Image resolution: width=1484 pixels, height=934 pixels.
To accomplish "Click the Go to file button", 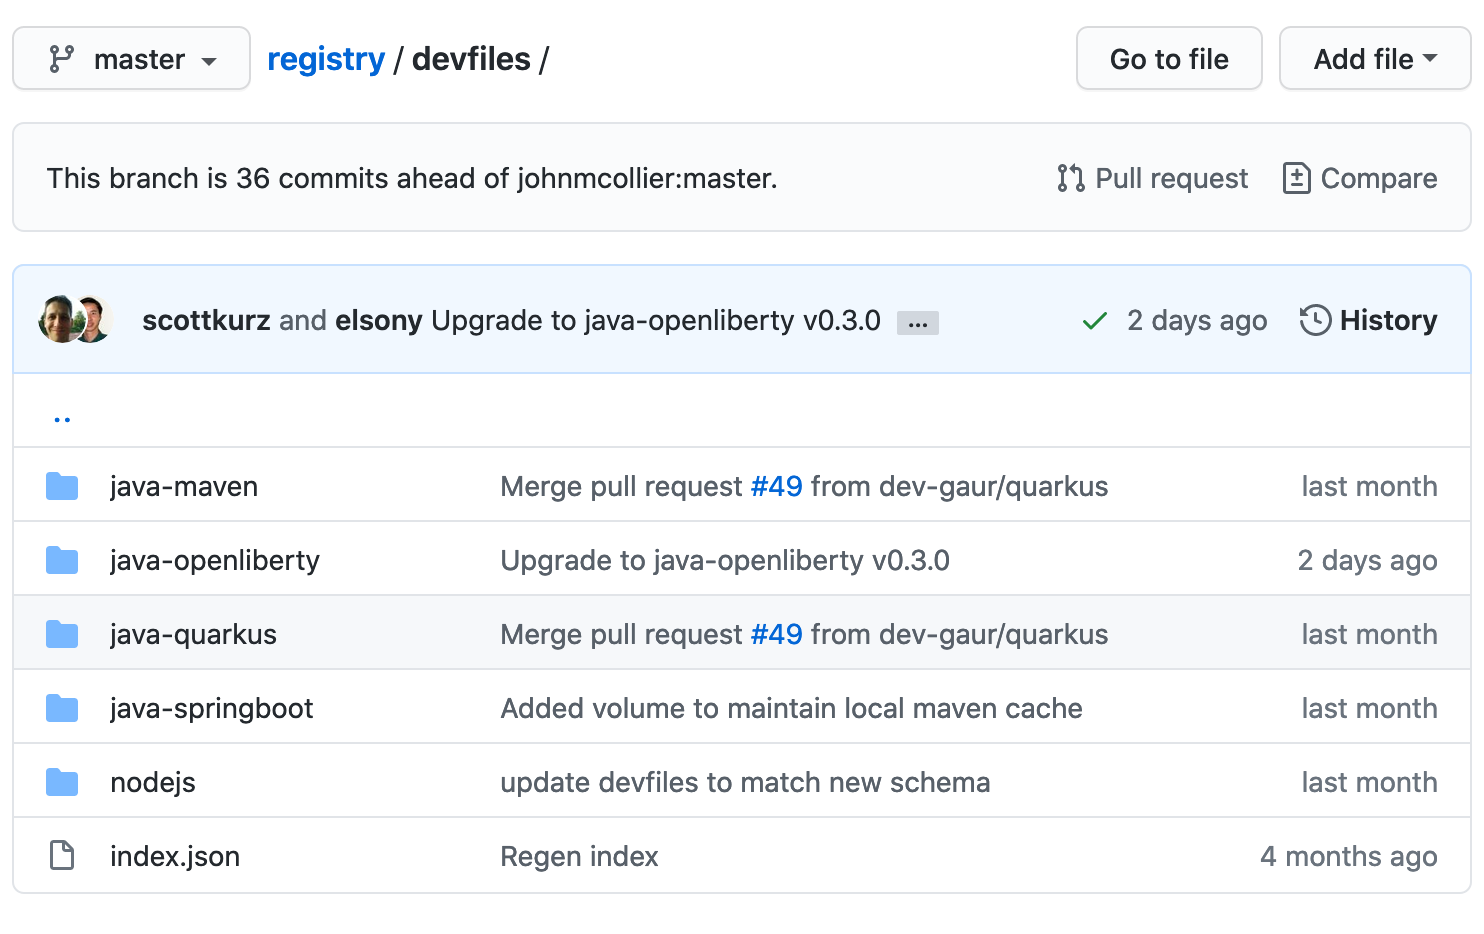I will (1169, 59).
